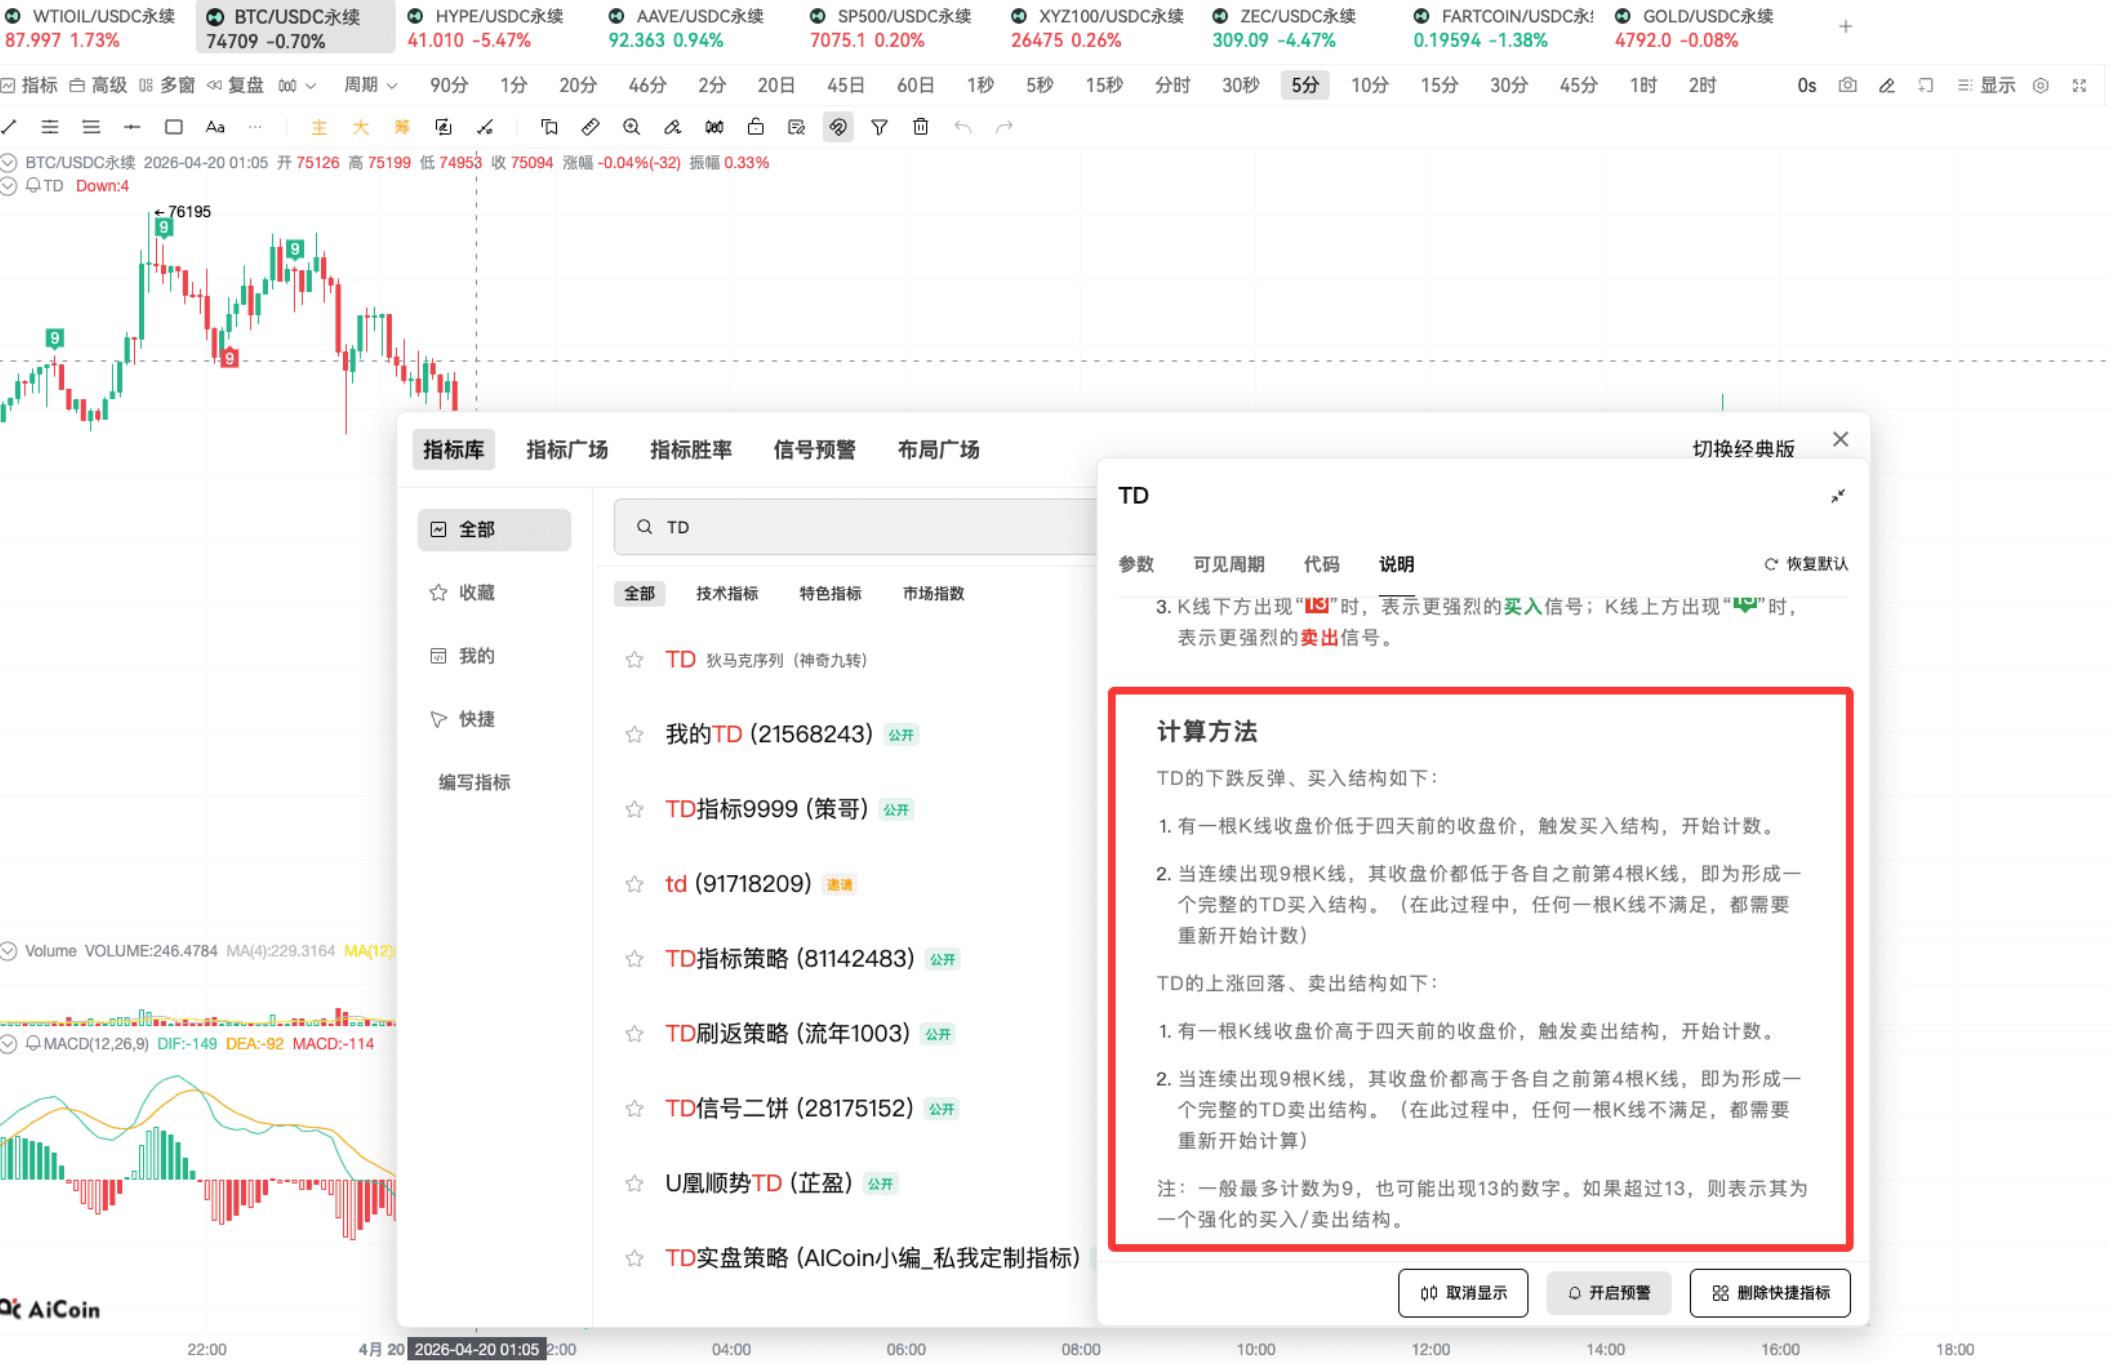The height and width of the screenshot is (1364, 2110).
Task: Click the camera screenshot icon
Action: coord(1847,85)
